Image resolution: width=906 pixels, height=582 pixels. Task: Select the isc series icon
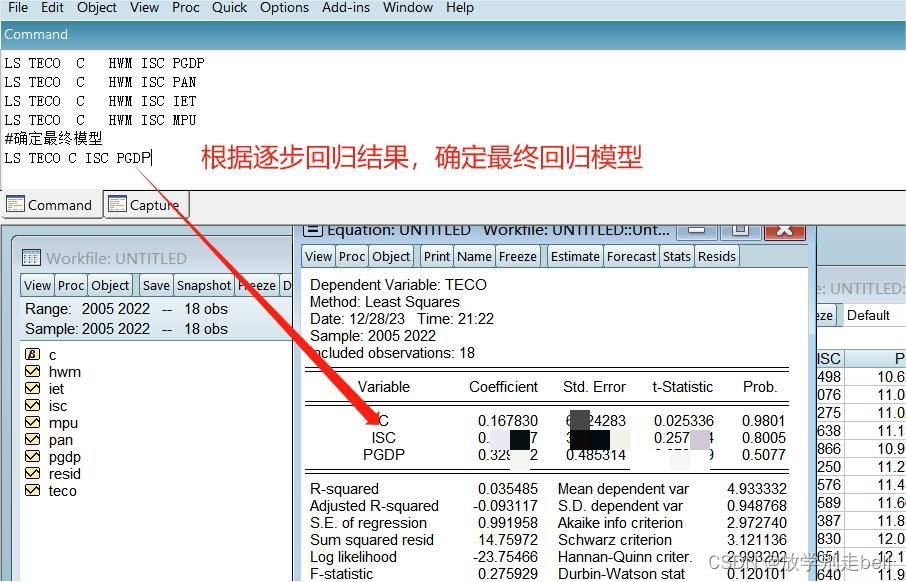32,405
